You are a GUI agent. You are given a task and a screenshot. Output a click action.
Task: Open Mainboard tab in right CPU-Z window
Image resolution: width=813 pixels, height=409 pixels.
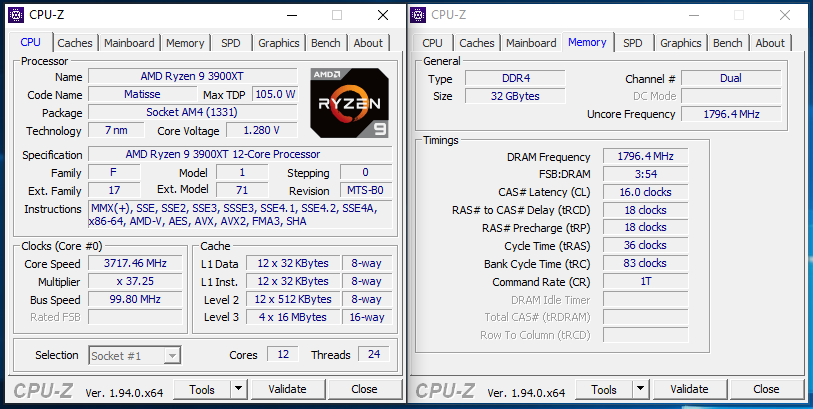click(531, 43)
